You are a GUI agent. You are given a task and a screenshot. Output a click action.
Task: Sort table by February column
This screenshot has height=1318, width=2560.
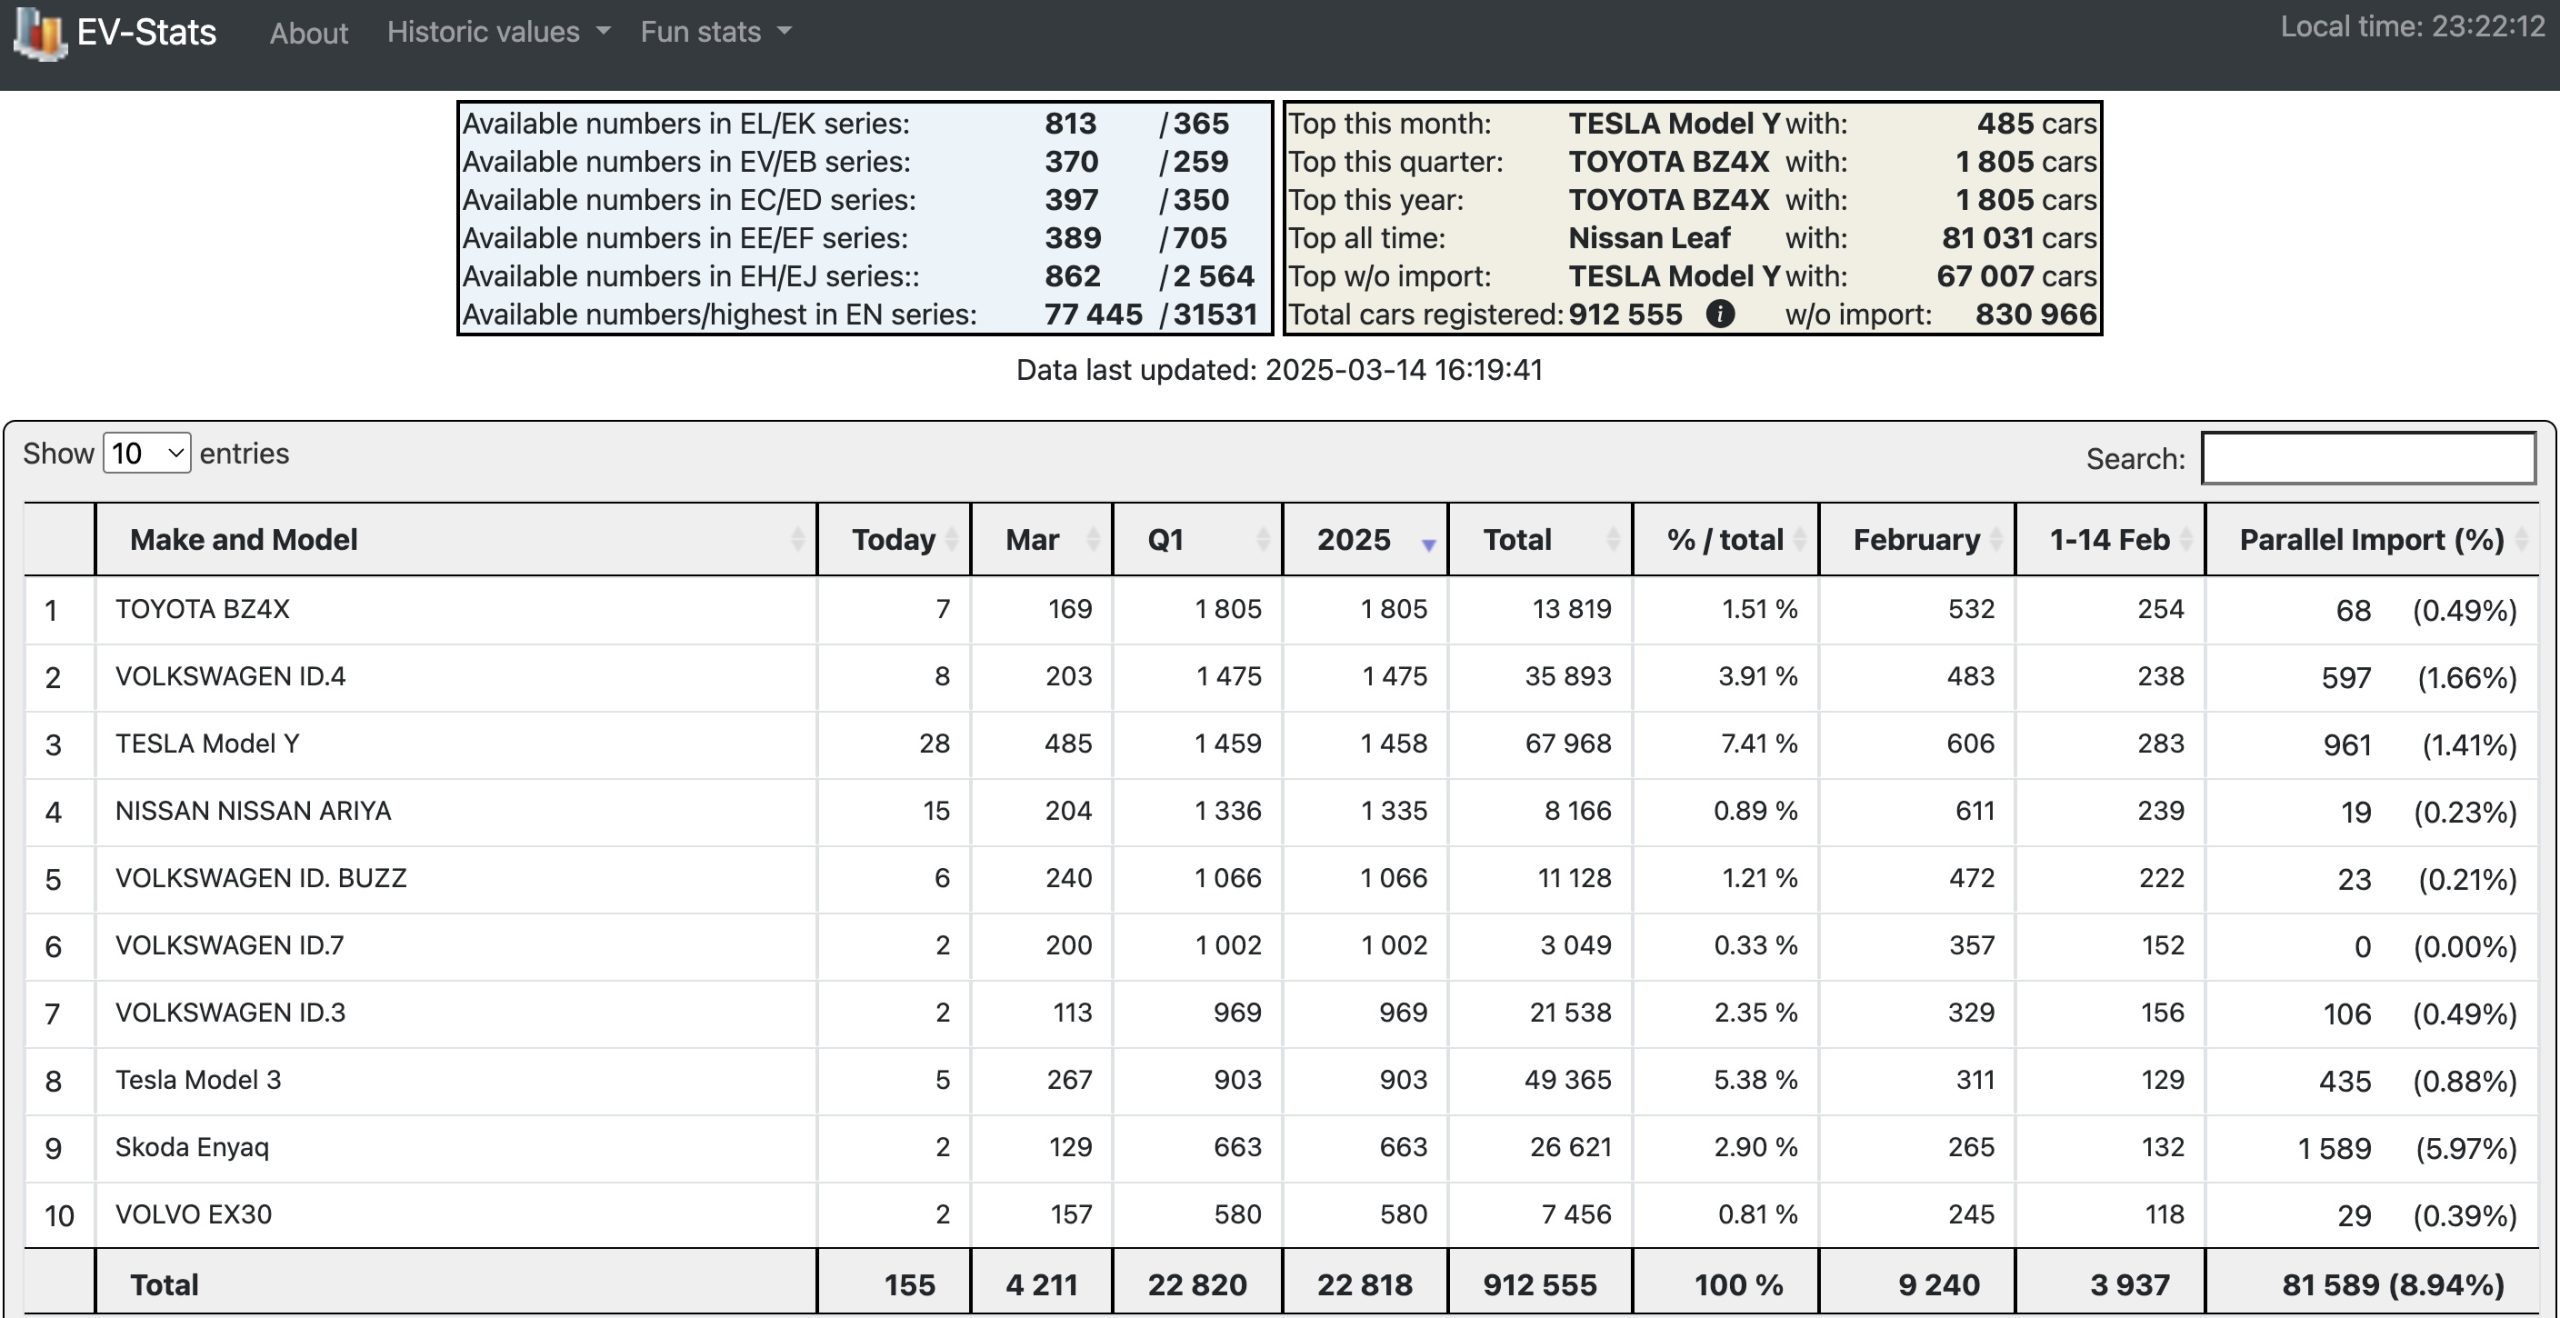point(1917,539)
